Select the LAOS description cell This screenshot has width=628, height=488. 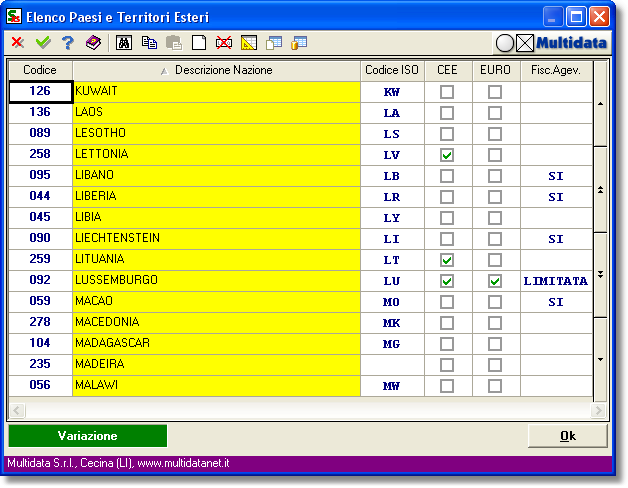pos(216,113)
